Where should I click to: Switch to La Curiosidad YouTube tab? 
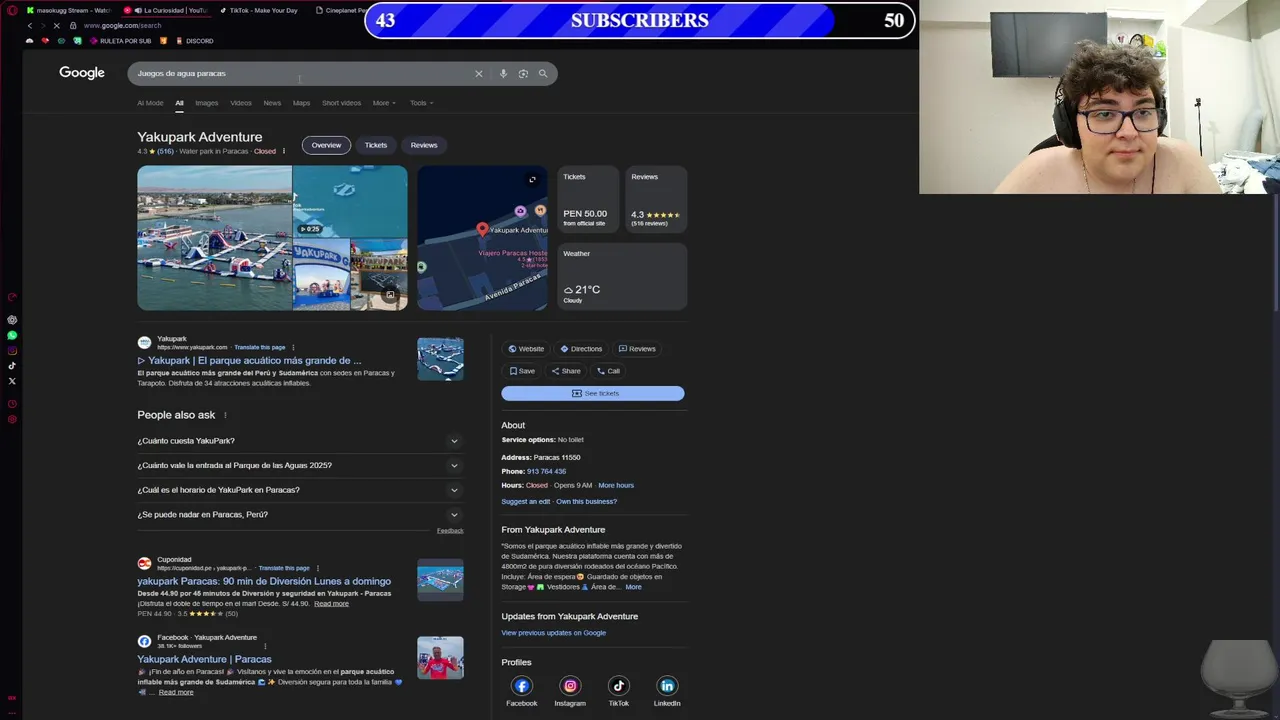165,10
